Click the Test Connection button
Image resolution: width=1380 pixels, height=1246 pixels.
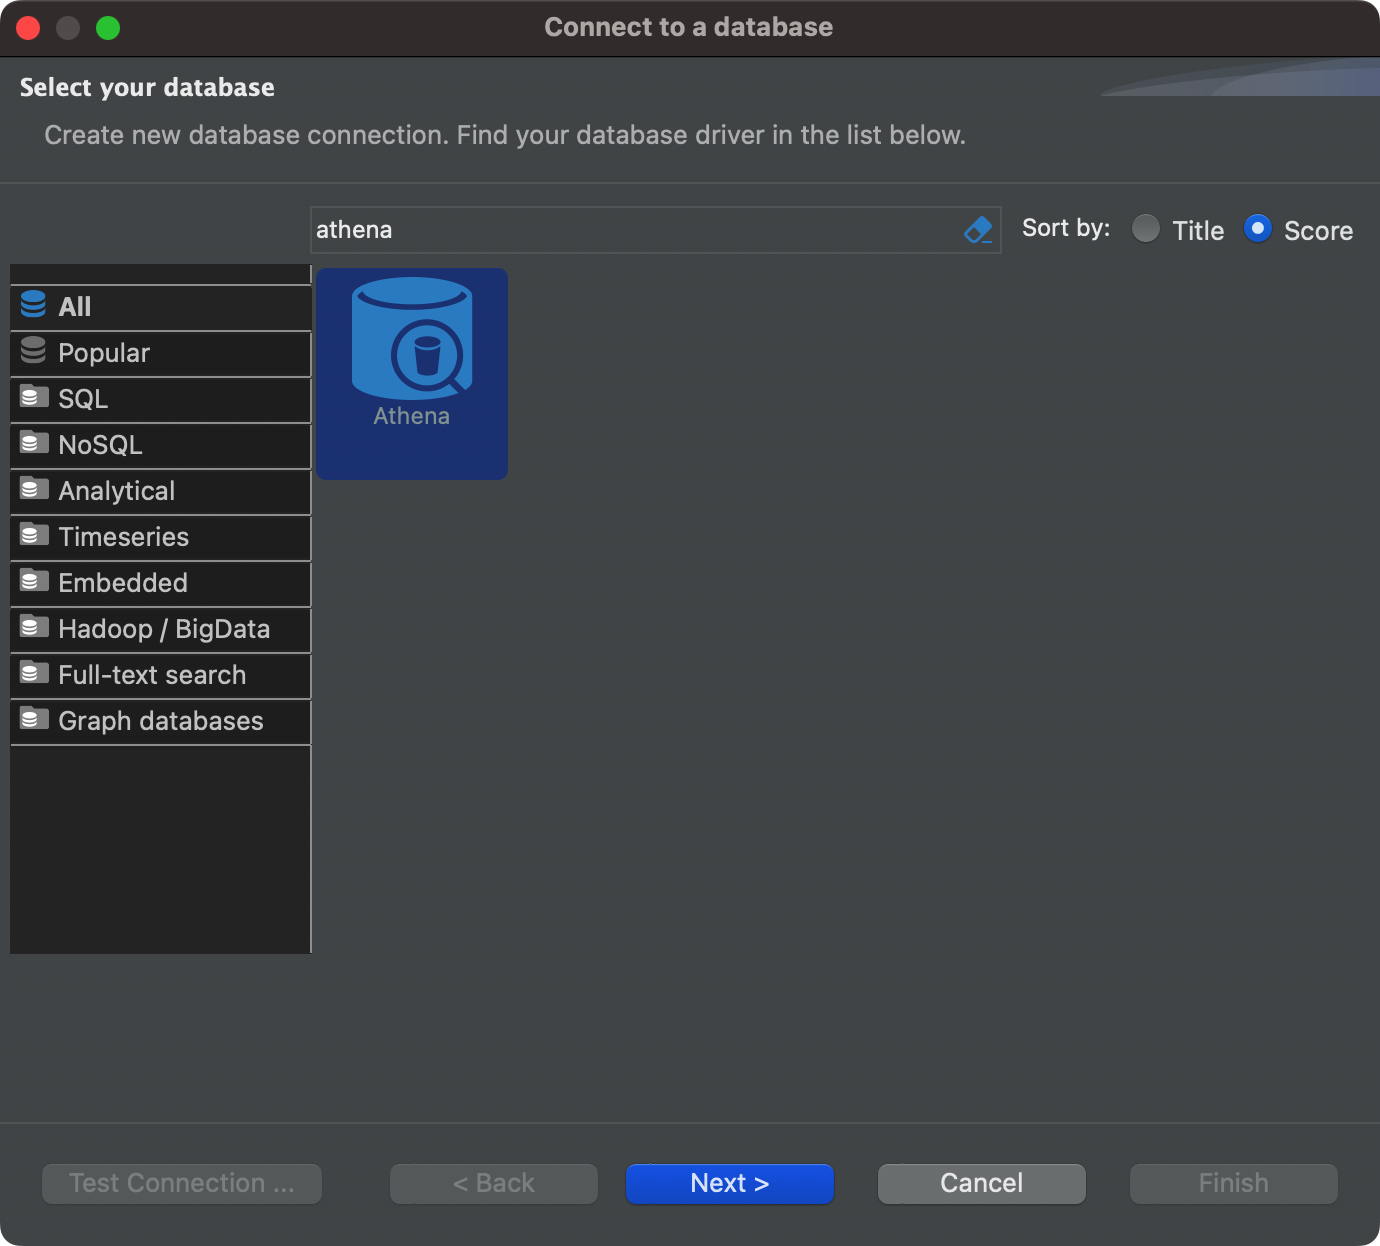(182, 1184)
